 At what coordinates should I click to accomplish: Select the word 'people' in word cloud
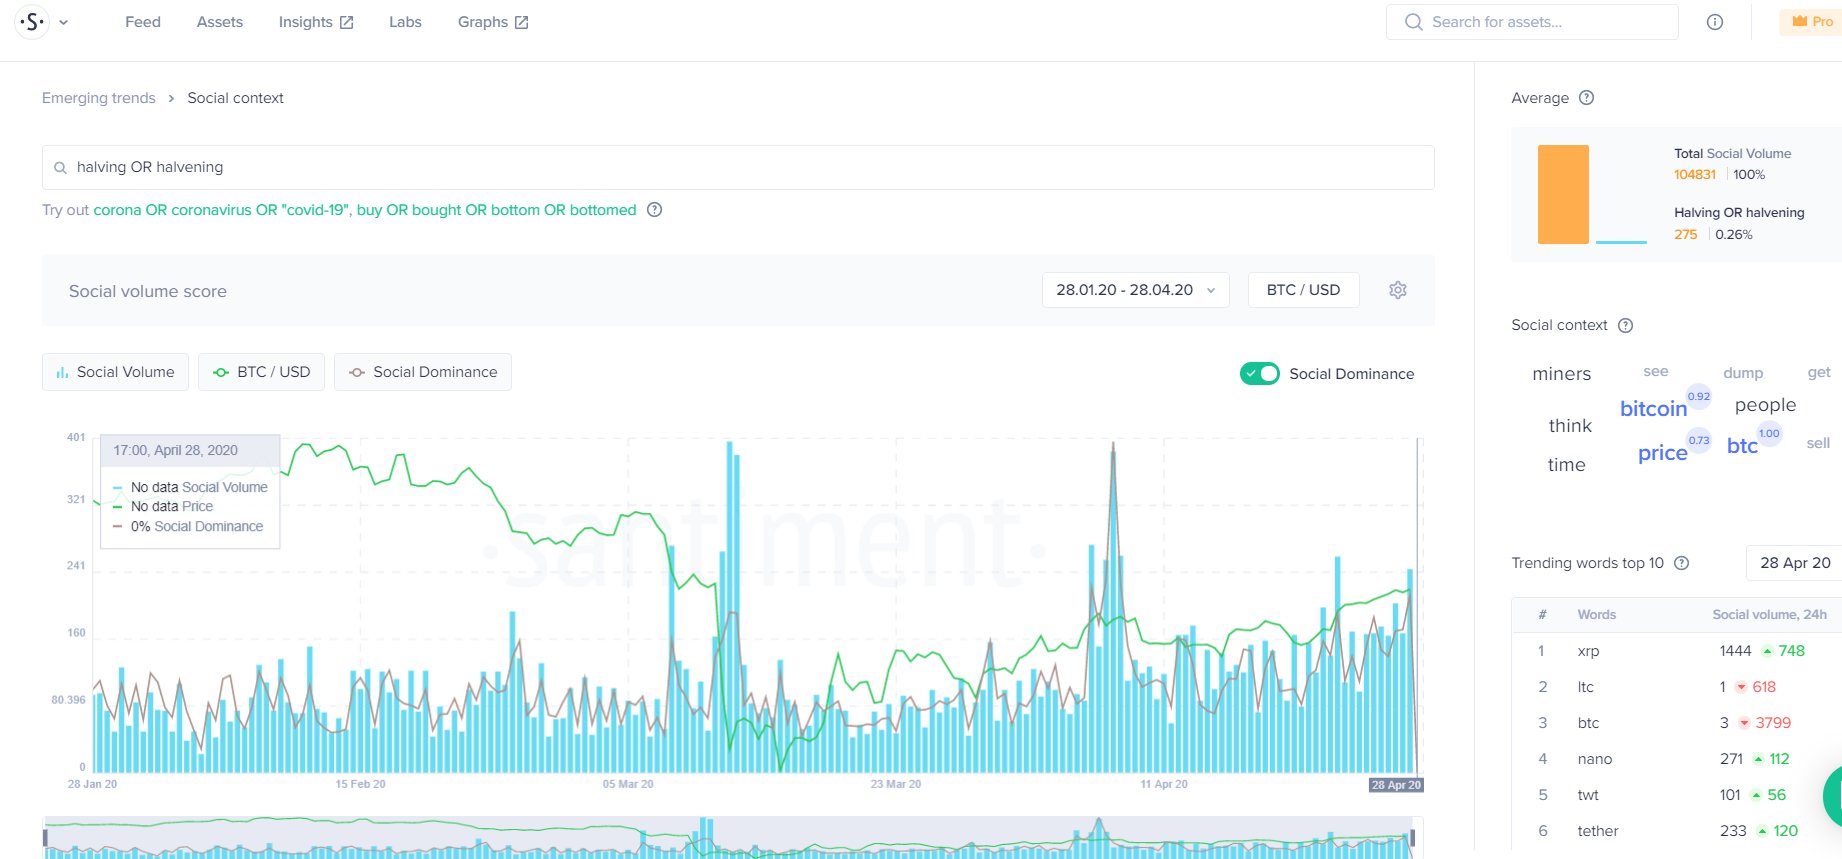[x=1766, y=405]
